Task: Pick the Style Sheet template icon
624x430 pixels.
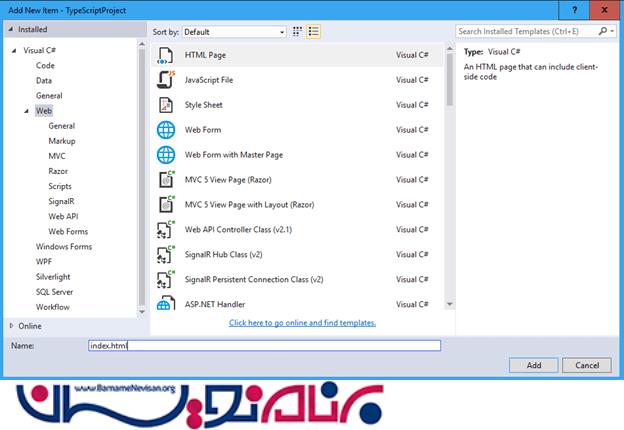Action: coord(166,105)
